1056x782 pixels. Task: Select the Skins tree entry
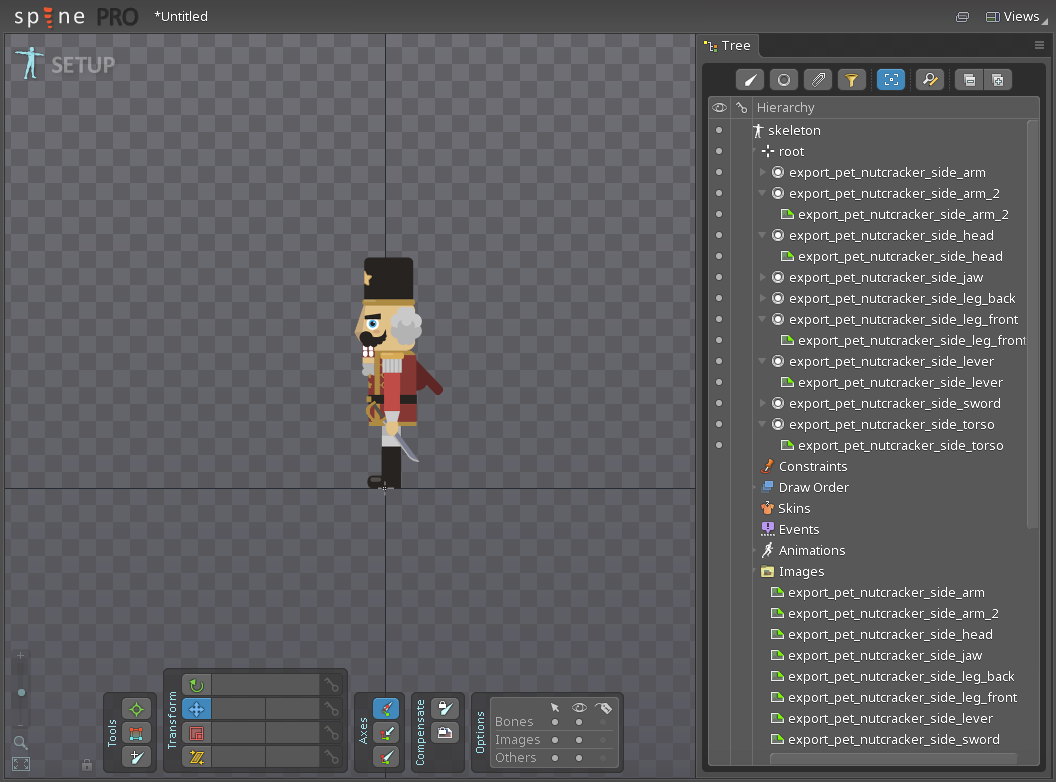pos(794,508)
